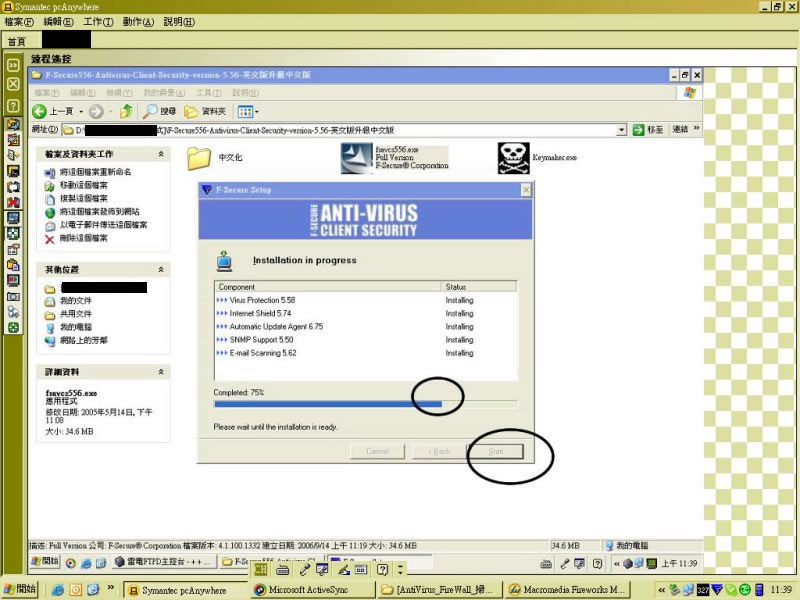Screen dimensions: 800x600
Task: Open 我的文件 under 其他位置
Action: 76,301
